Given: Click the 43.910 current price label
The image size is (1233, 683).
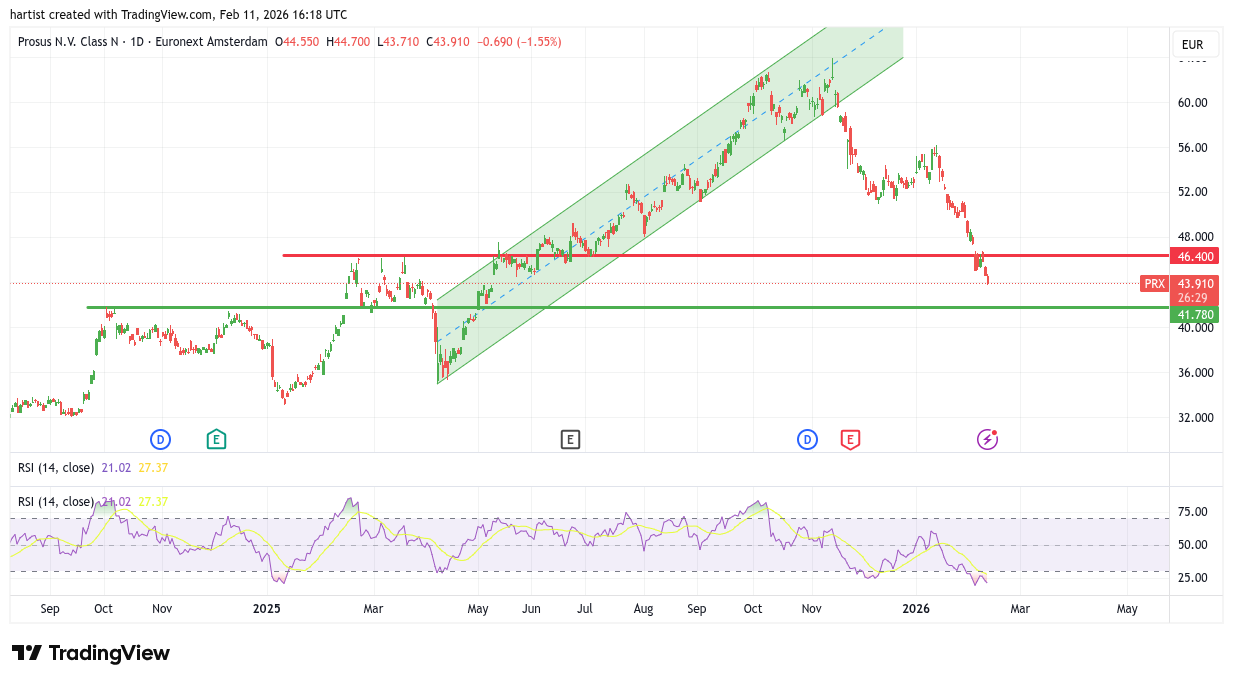Looking at the screenshot, I should (1195, 284).
